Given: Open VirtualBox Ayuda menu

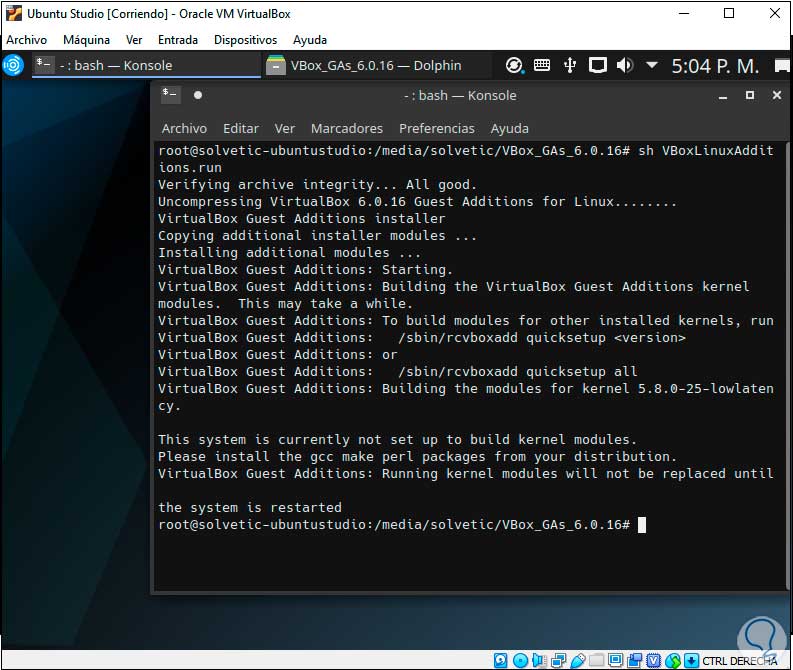Looking at the screenshot, I should point(310,39).
